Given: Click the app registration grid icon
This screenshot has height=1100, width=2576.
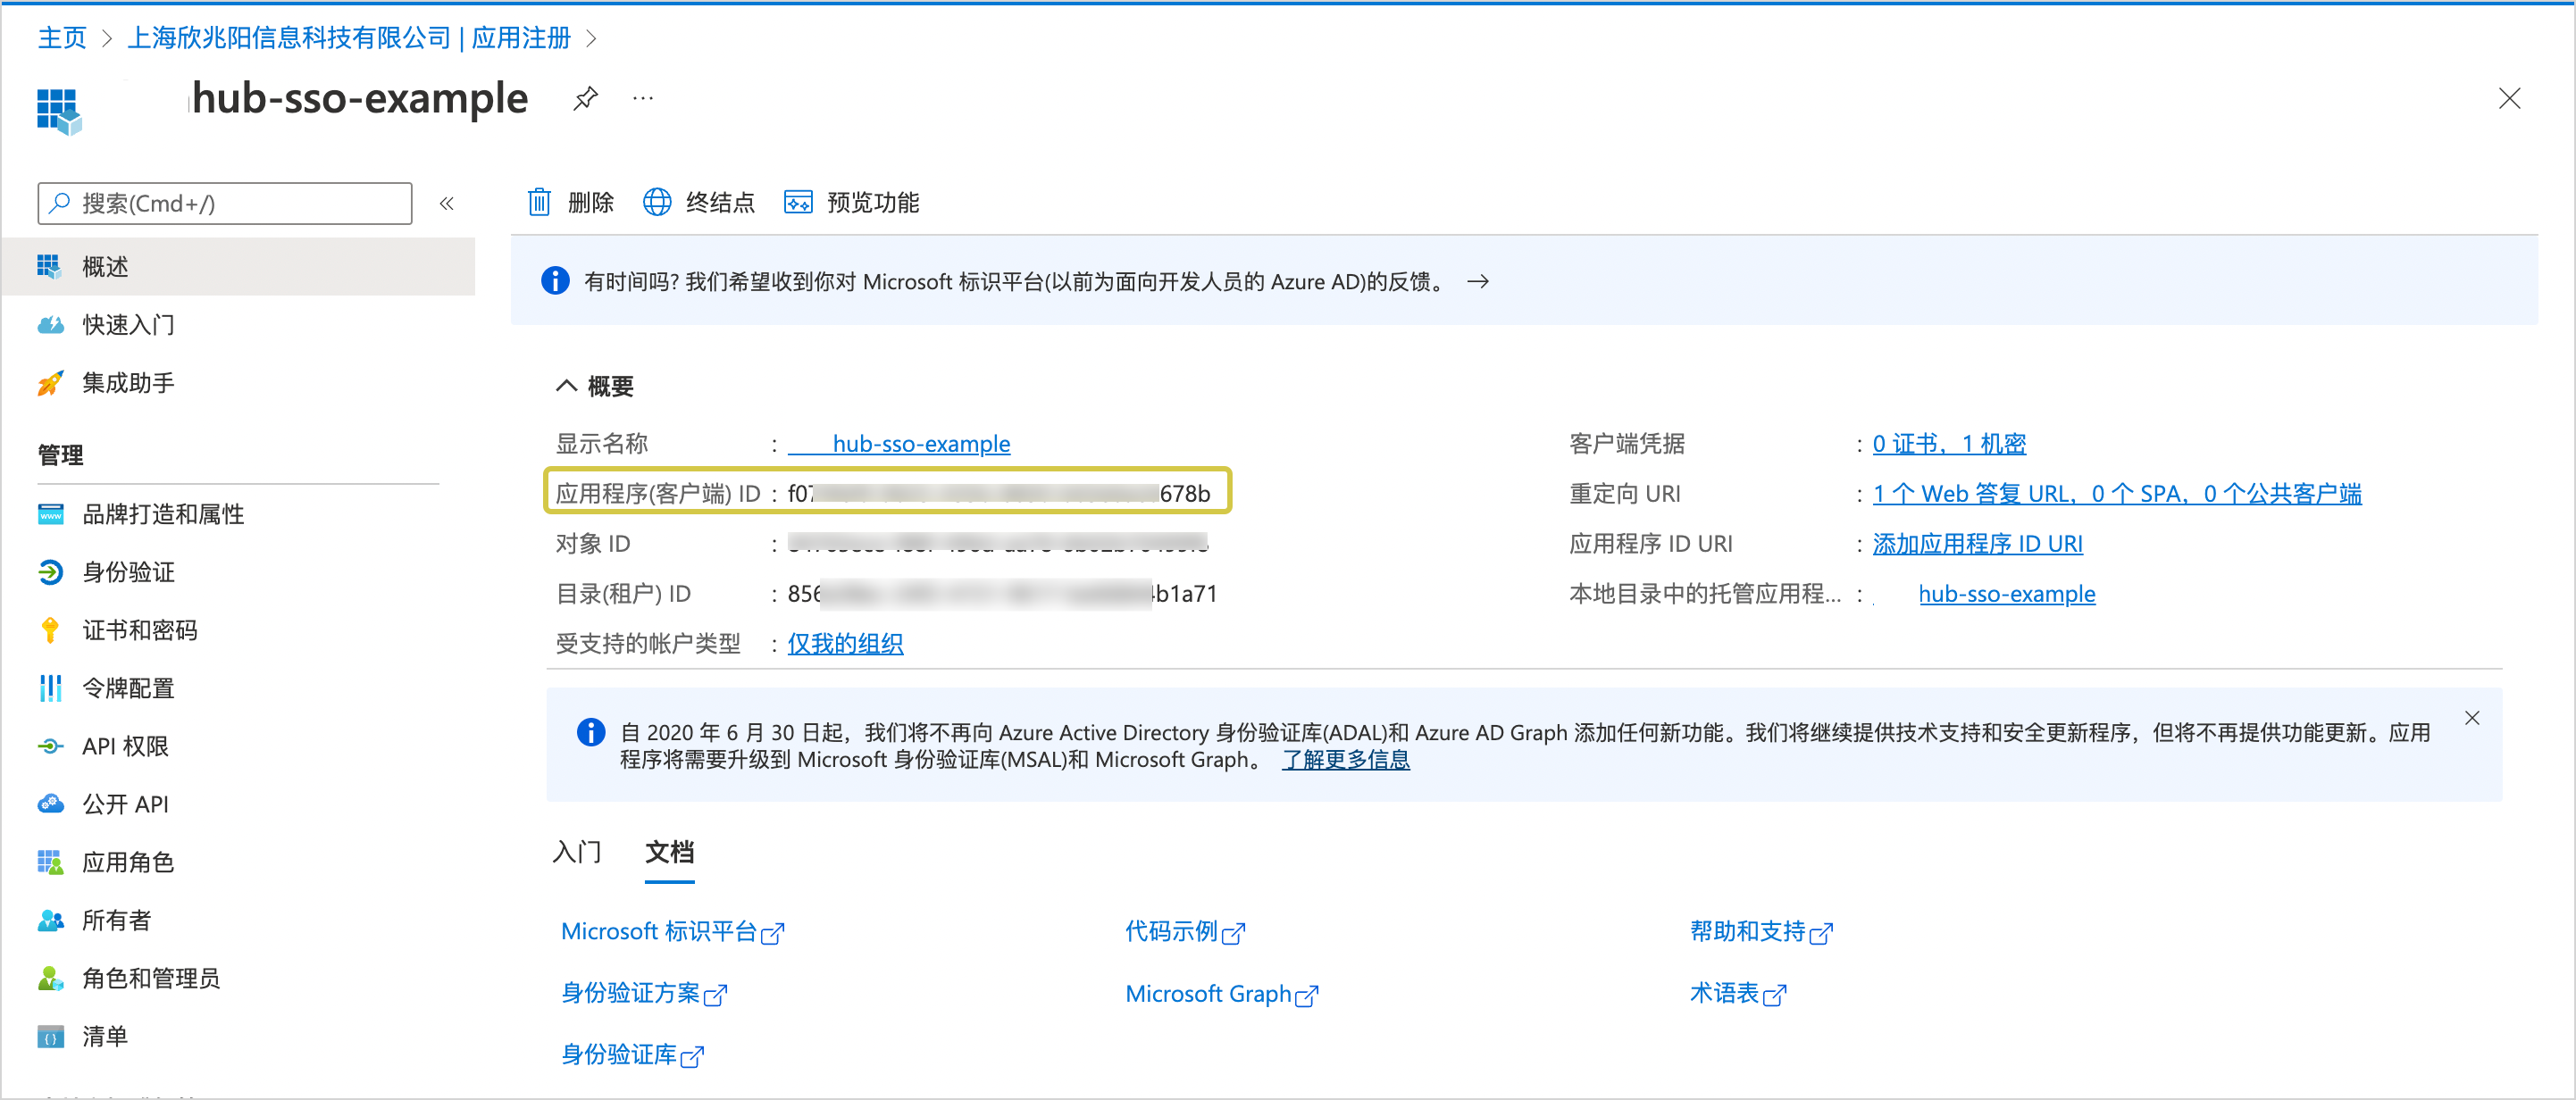Looking at the screenshot, I should pos(59,111).
